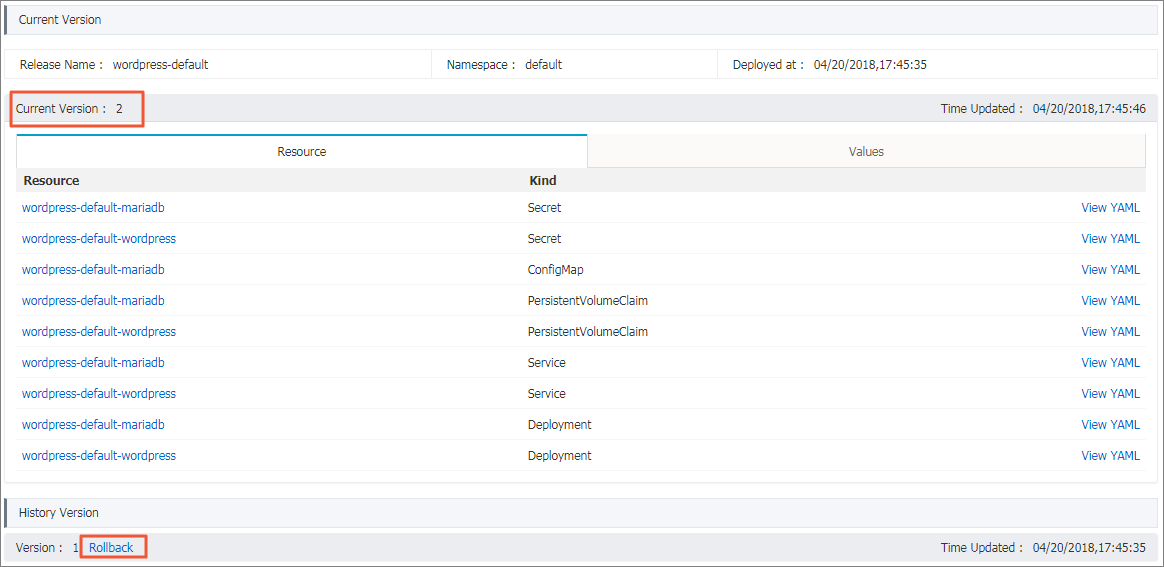Screen dimensions: 1164x567
Task: Click the Resource column header
Action: (51, 180)
